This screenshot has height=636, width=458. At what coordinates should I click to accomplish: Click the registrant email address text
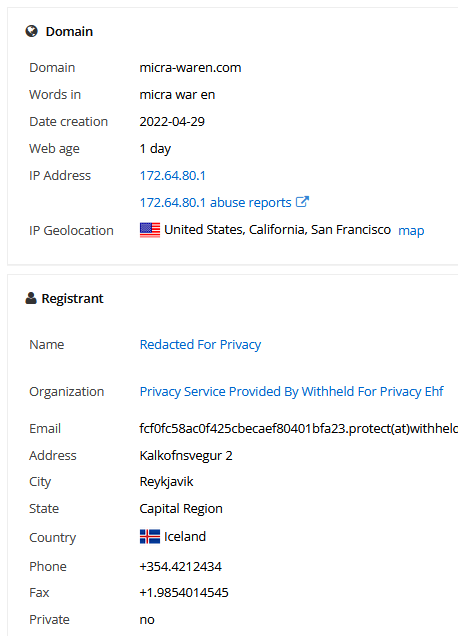(299, 428)
